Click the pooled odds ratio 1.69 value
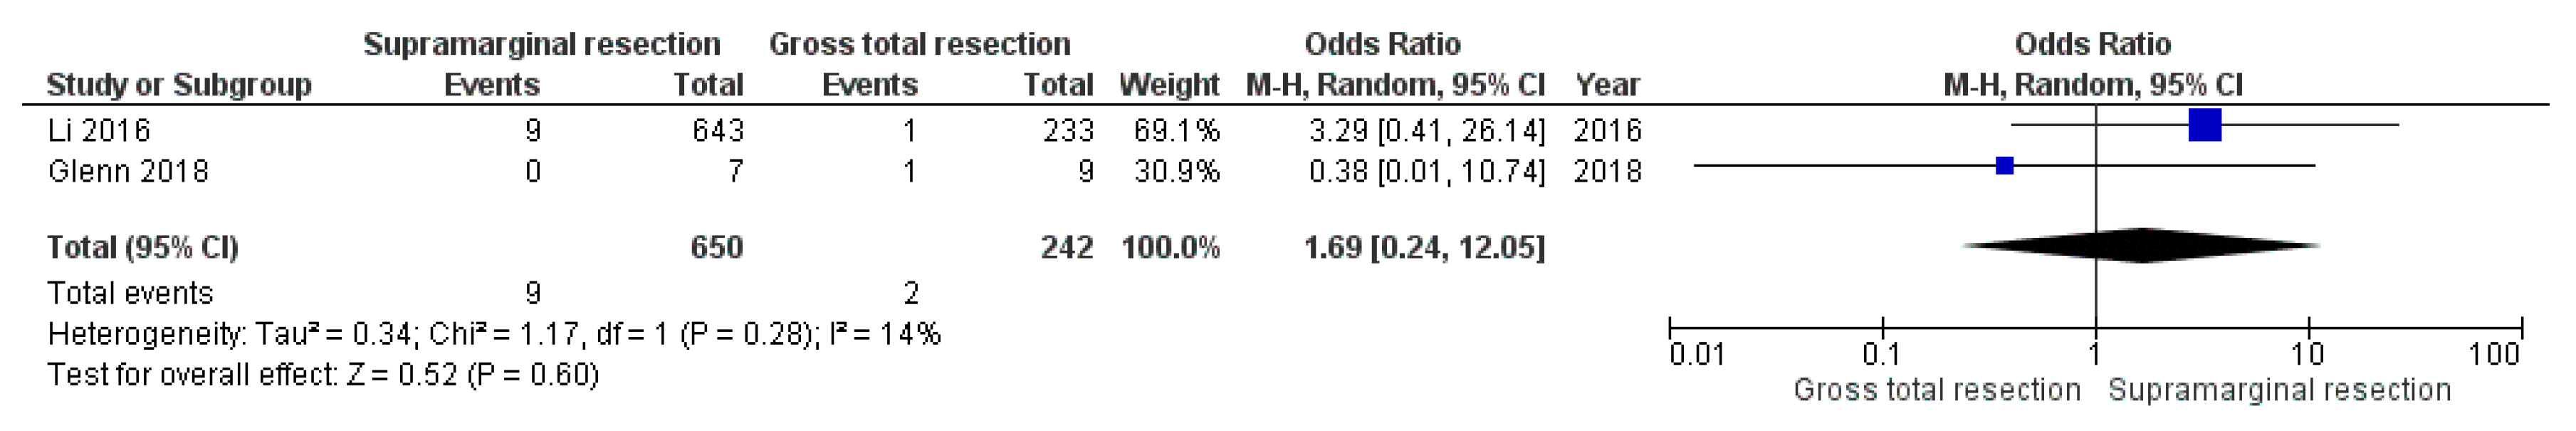2576x431 pixels. click(x=1424, y=248)
